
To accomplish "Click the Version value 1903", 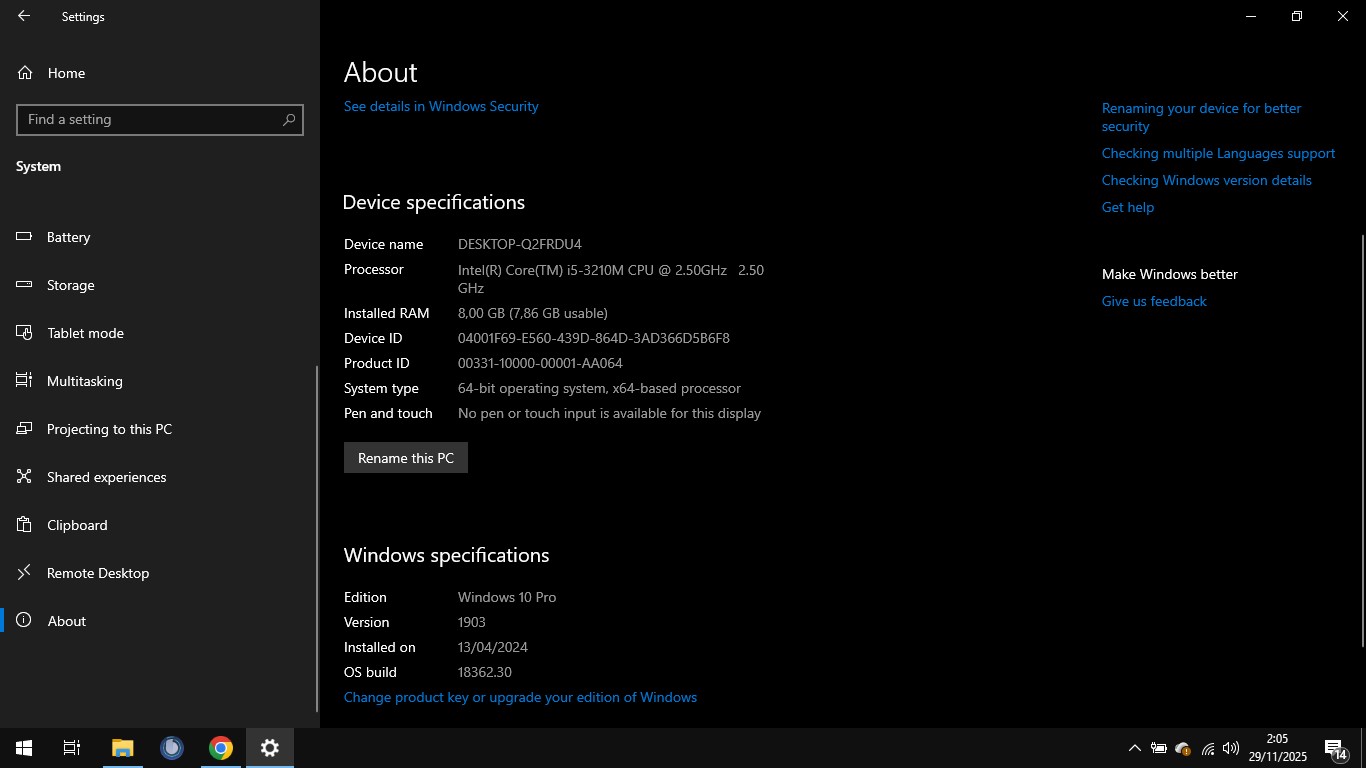I will point(472,622).
